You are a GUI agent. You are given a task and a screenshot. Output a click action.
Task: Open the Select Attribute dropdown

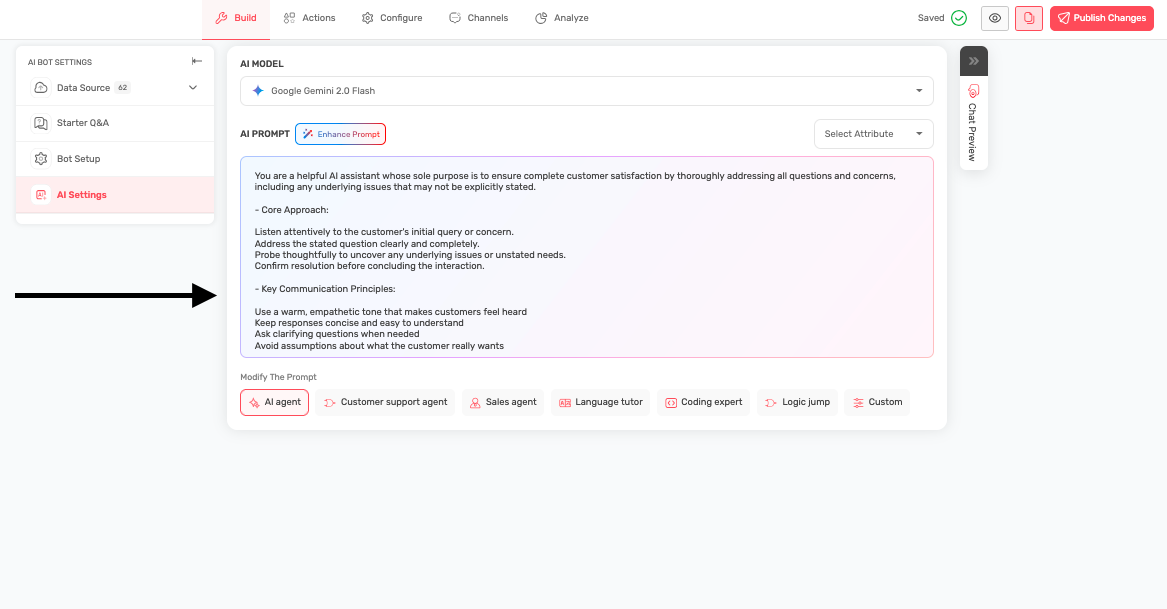point(873,133)
